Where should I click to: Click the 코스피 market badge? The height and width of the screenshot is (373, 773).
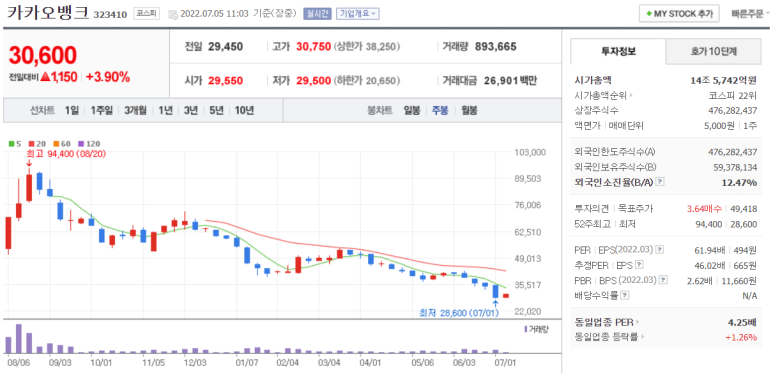[146, 13]
